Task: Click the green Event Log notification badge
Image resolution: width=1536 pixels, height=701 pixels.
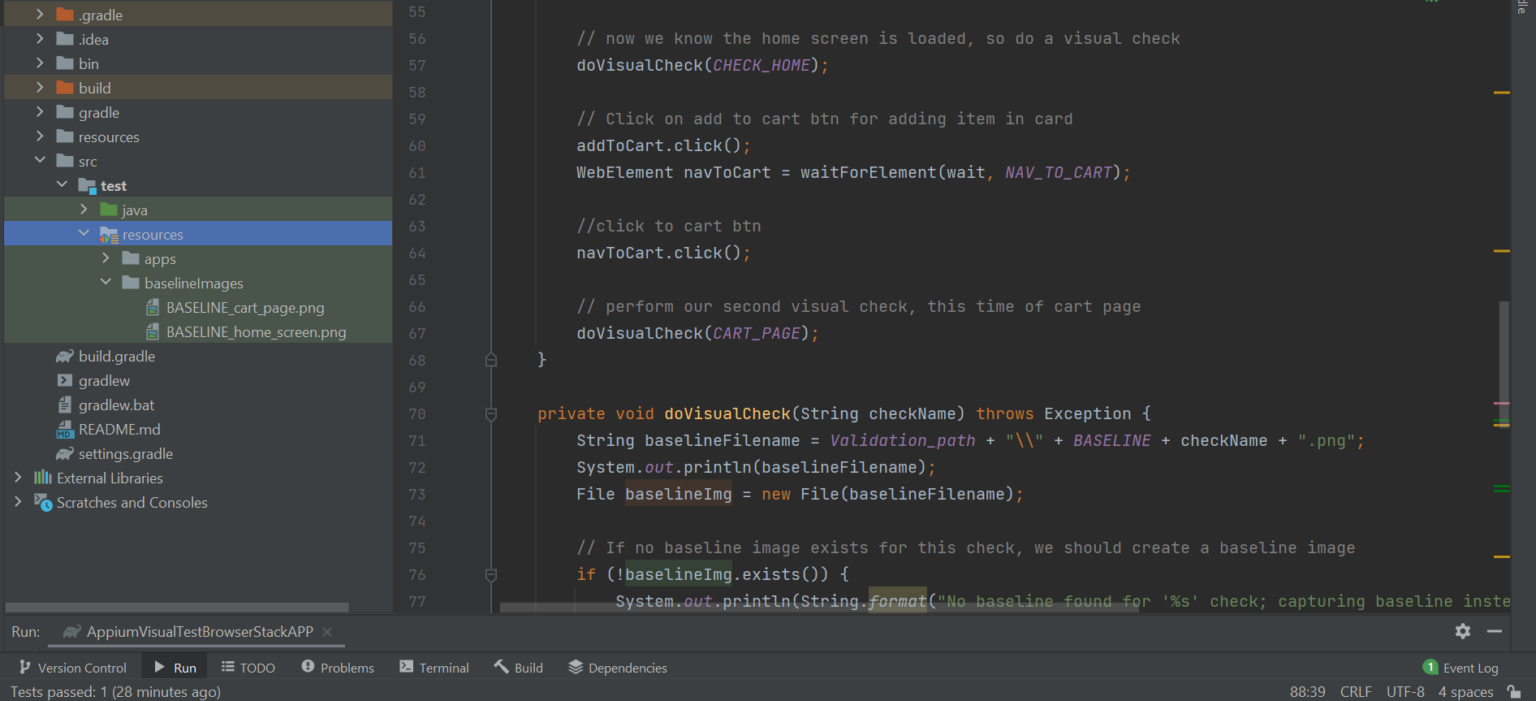Action: click(x=1429, y=667)
